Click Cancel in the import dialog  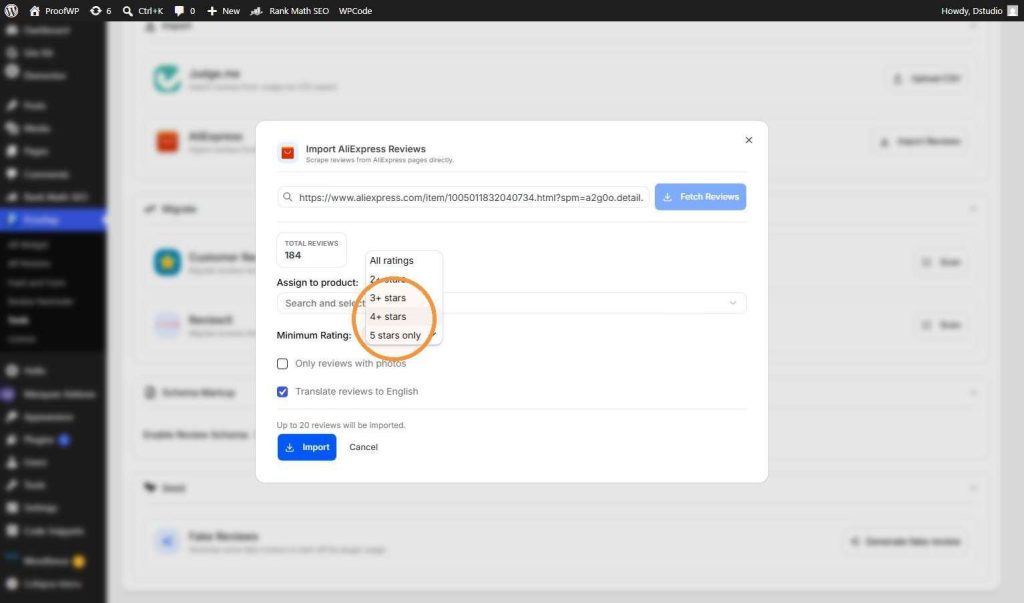(363, 447)
